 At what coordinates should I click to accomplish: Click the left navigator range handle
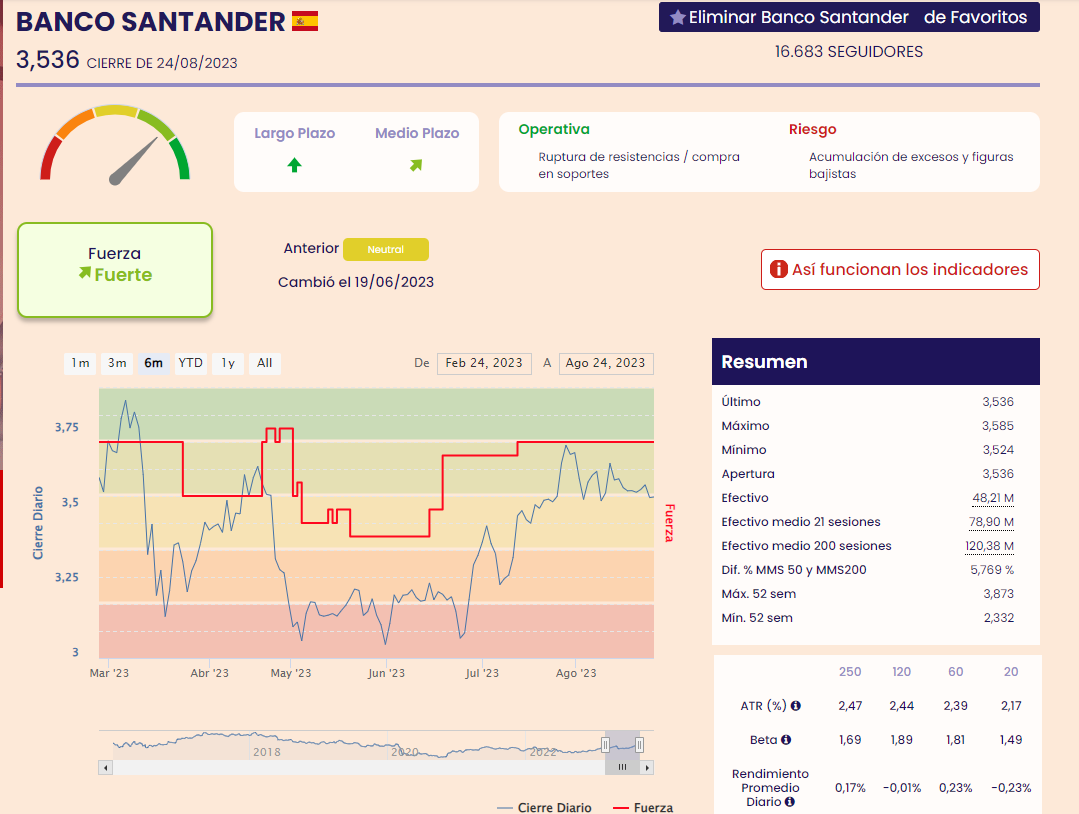pos(606,745)
